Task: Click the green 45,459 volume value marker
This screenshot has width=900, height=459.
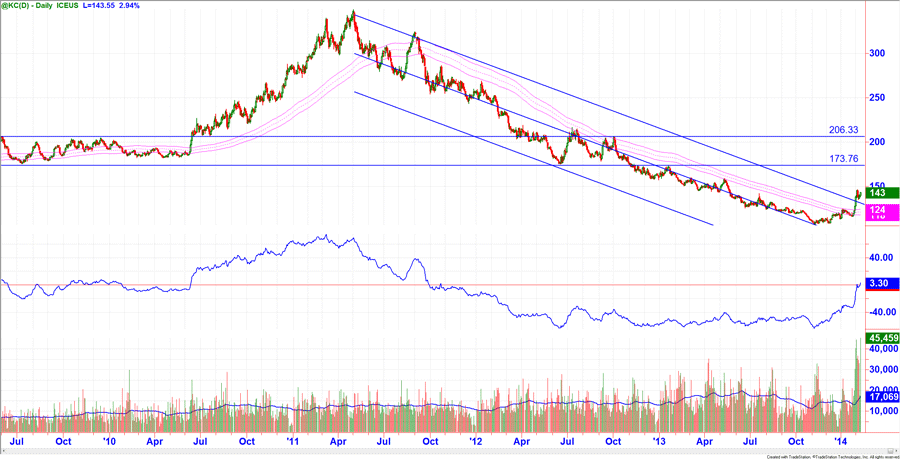Action: pyautogui.click(x=878, y=338)
